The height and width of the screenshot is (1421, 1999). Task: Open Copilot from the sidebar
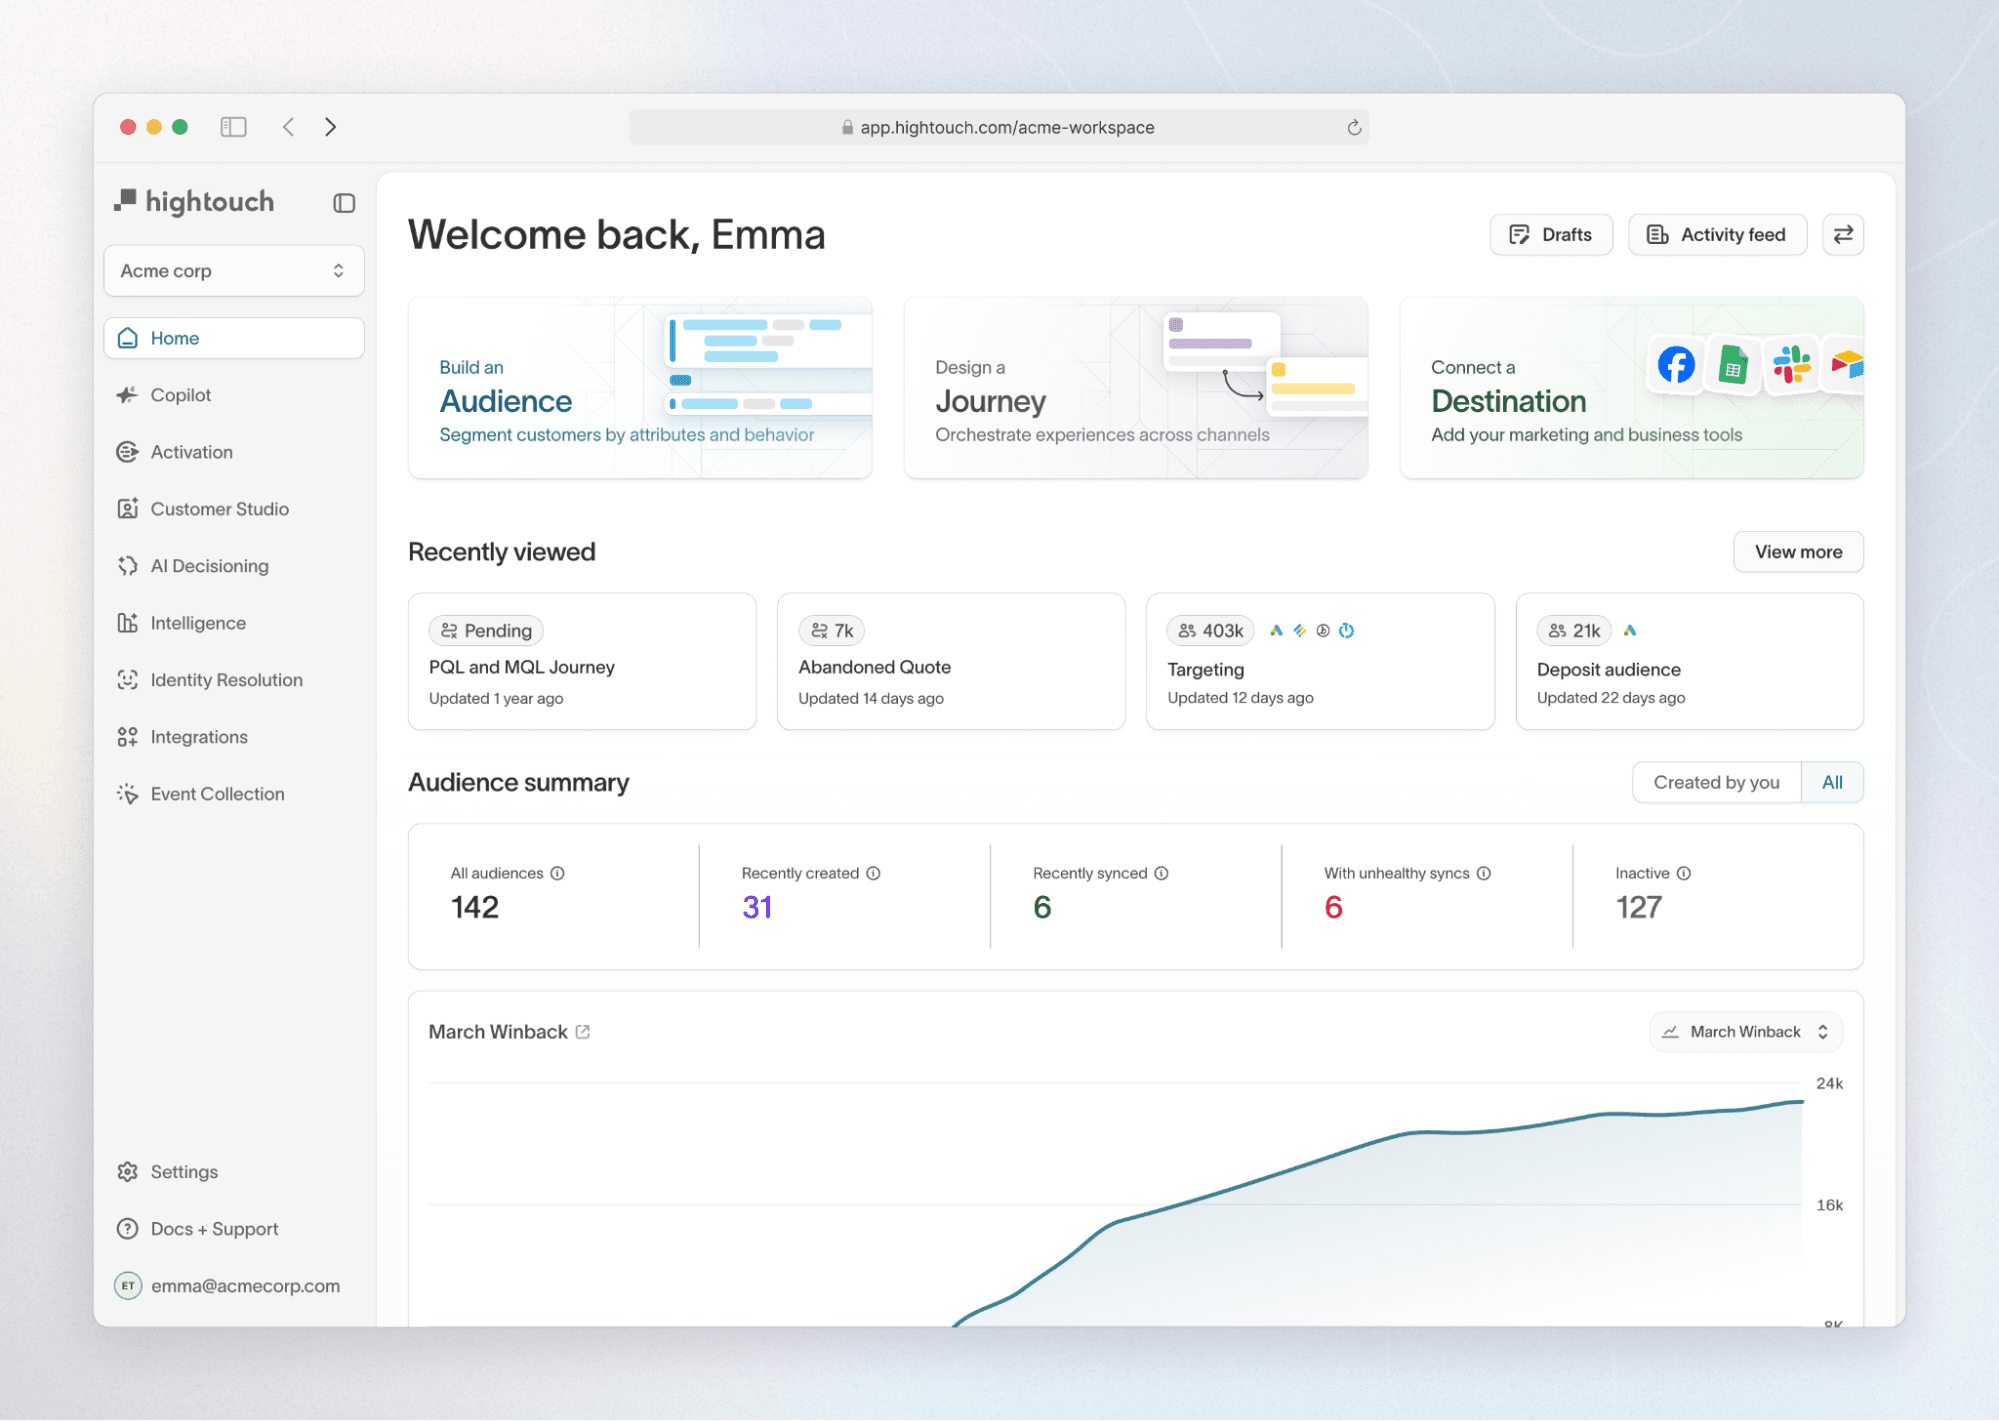pyautogui.click(x=180, y=395)
